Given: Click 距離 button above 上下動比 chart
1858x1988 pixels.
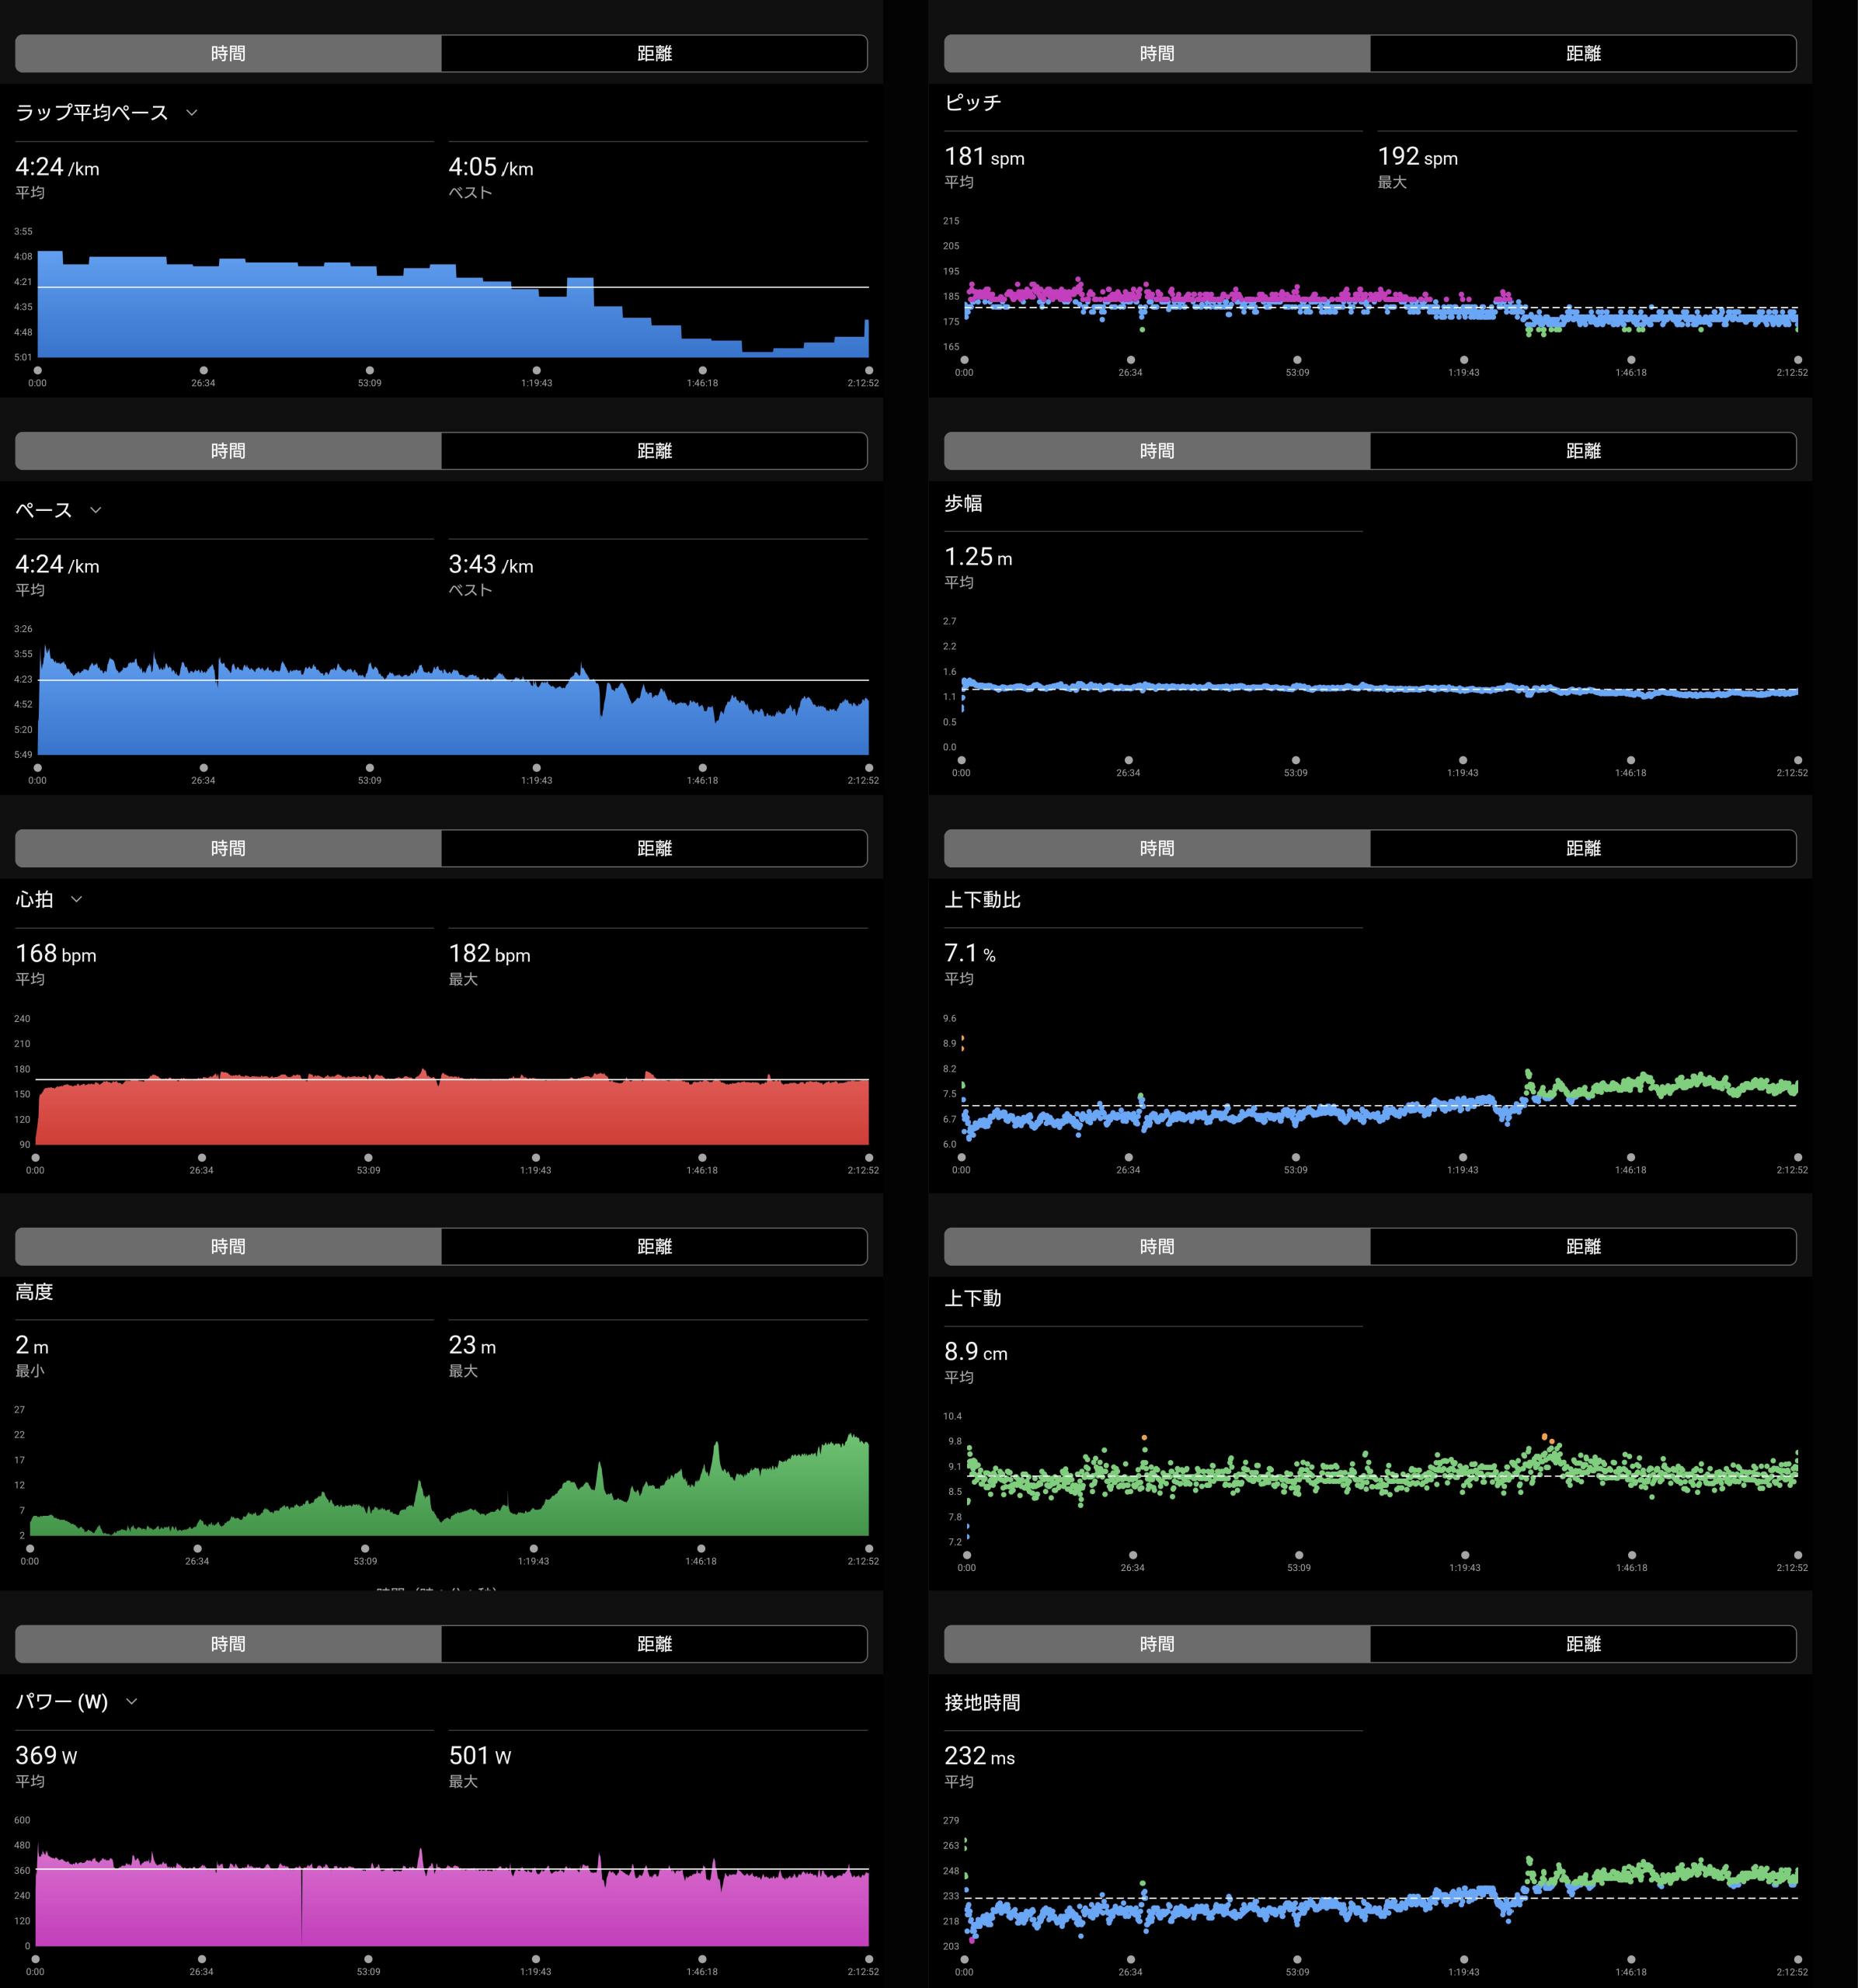Looking at the screenshot, I should (1582, 848).
